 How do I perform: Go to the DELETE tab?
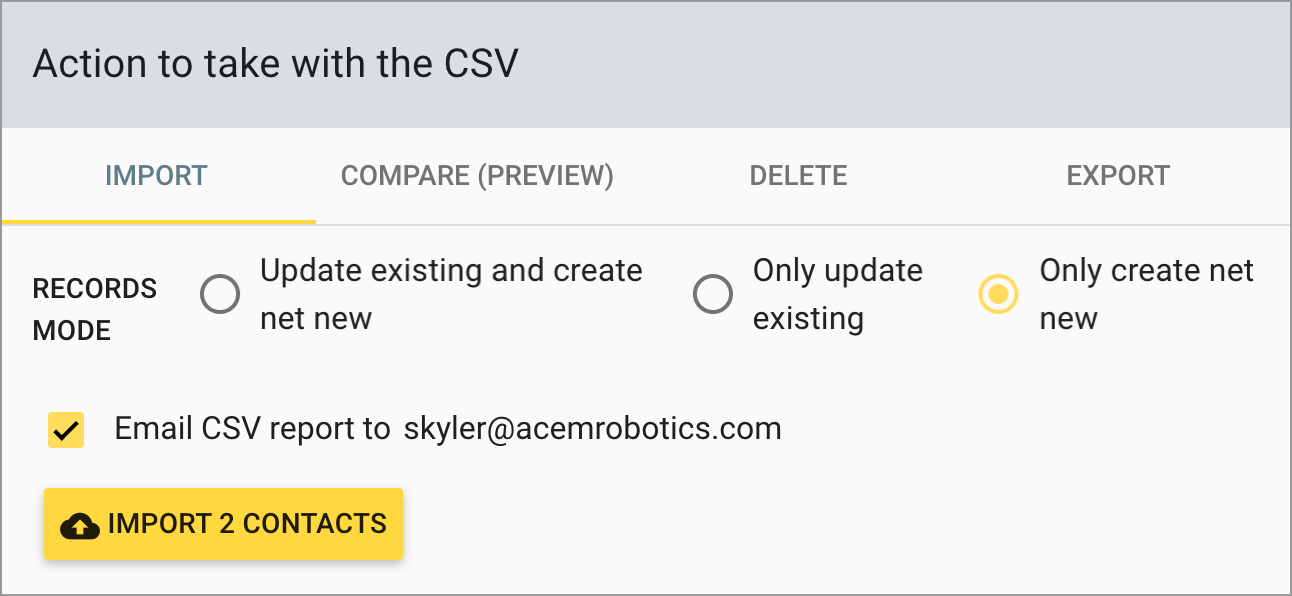798,176
